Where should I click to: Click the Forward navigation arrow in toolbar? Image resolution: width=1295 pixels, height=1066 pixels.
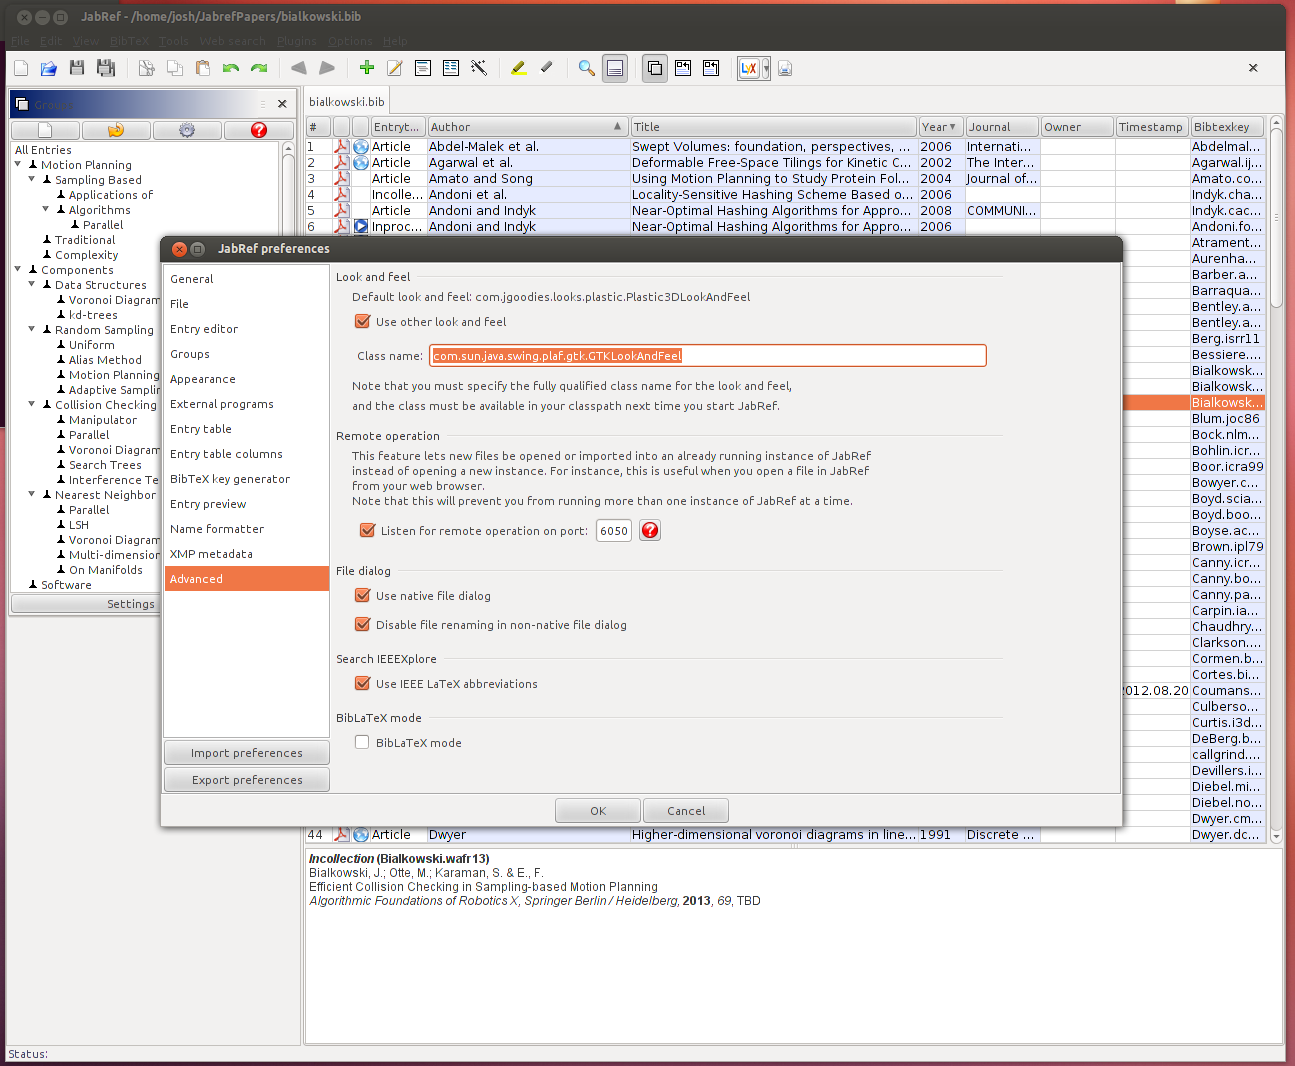tap(327, 68)
